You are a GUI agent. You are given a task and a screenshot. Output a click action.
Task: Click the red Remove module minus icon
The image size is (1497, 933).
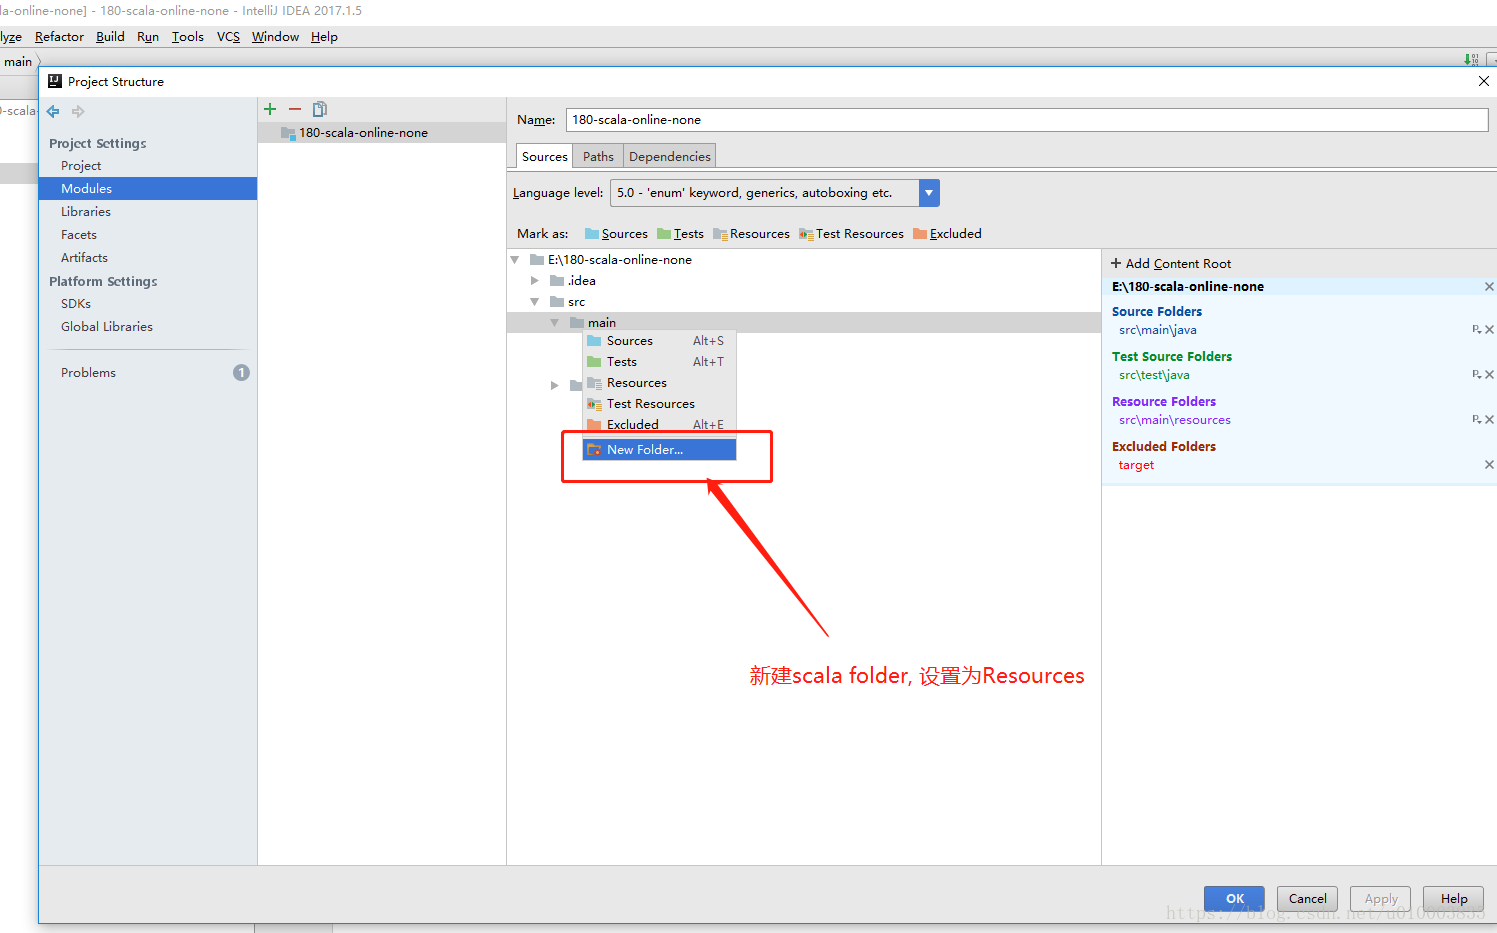(295, 109)
